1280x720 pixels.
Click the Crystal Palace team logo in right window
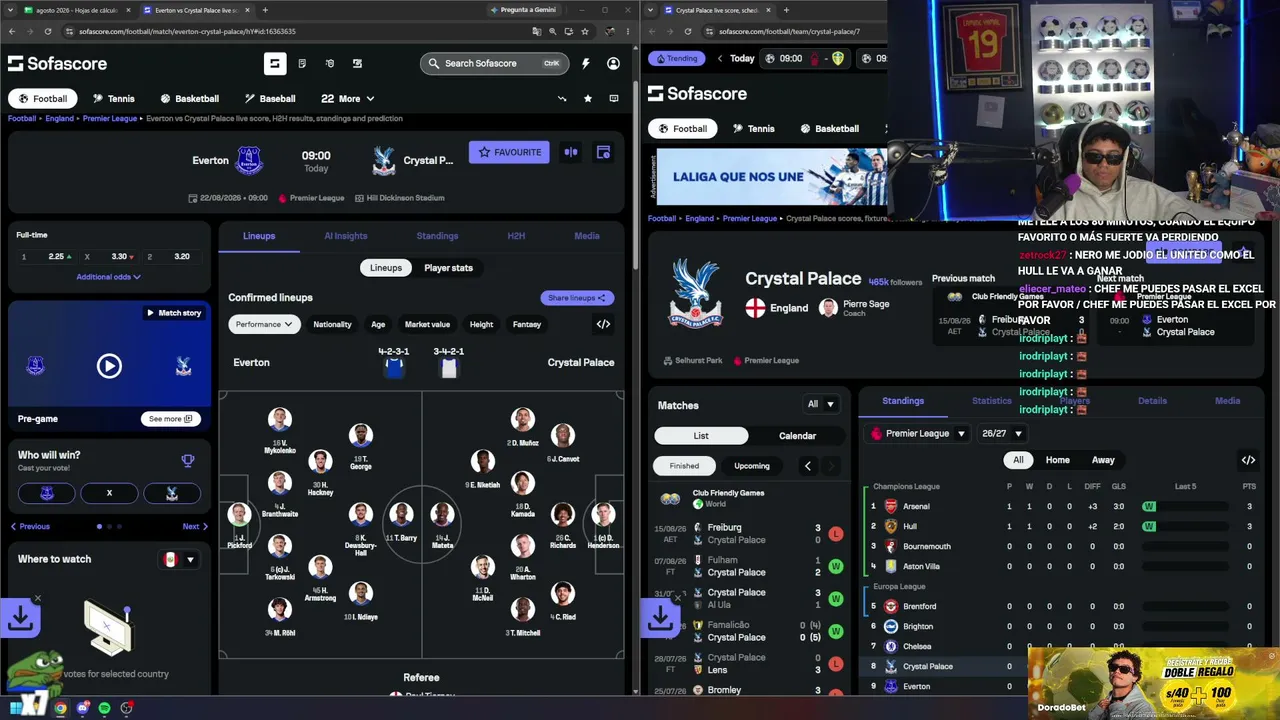click(x=695, y=293)
